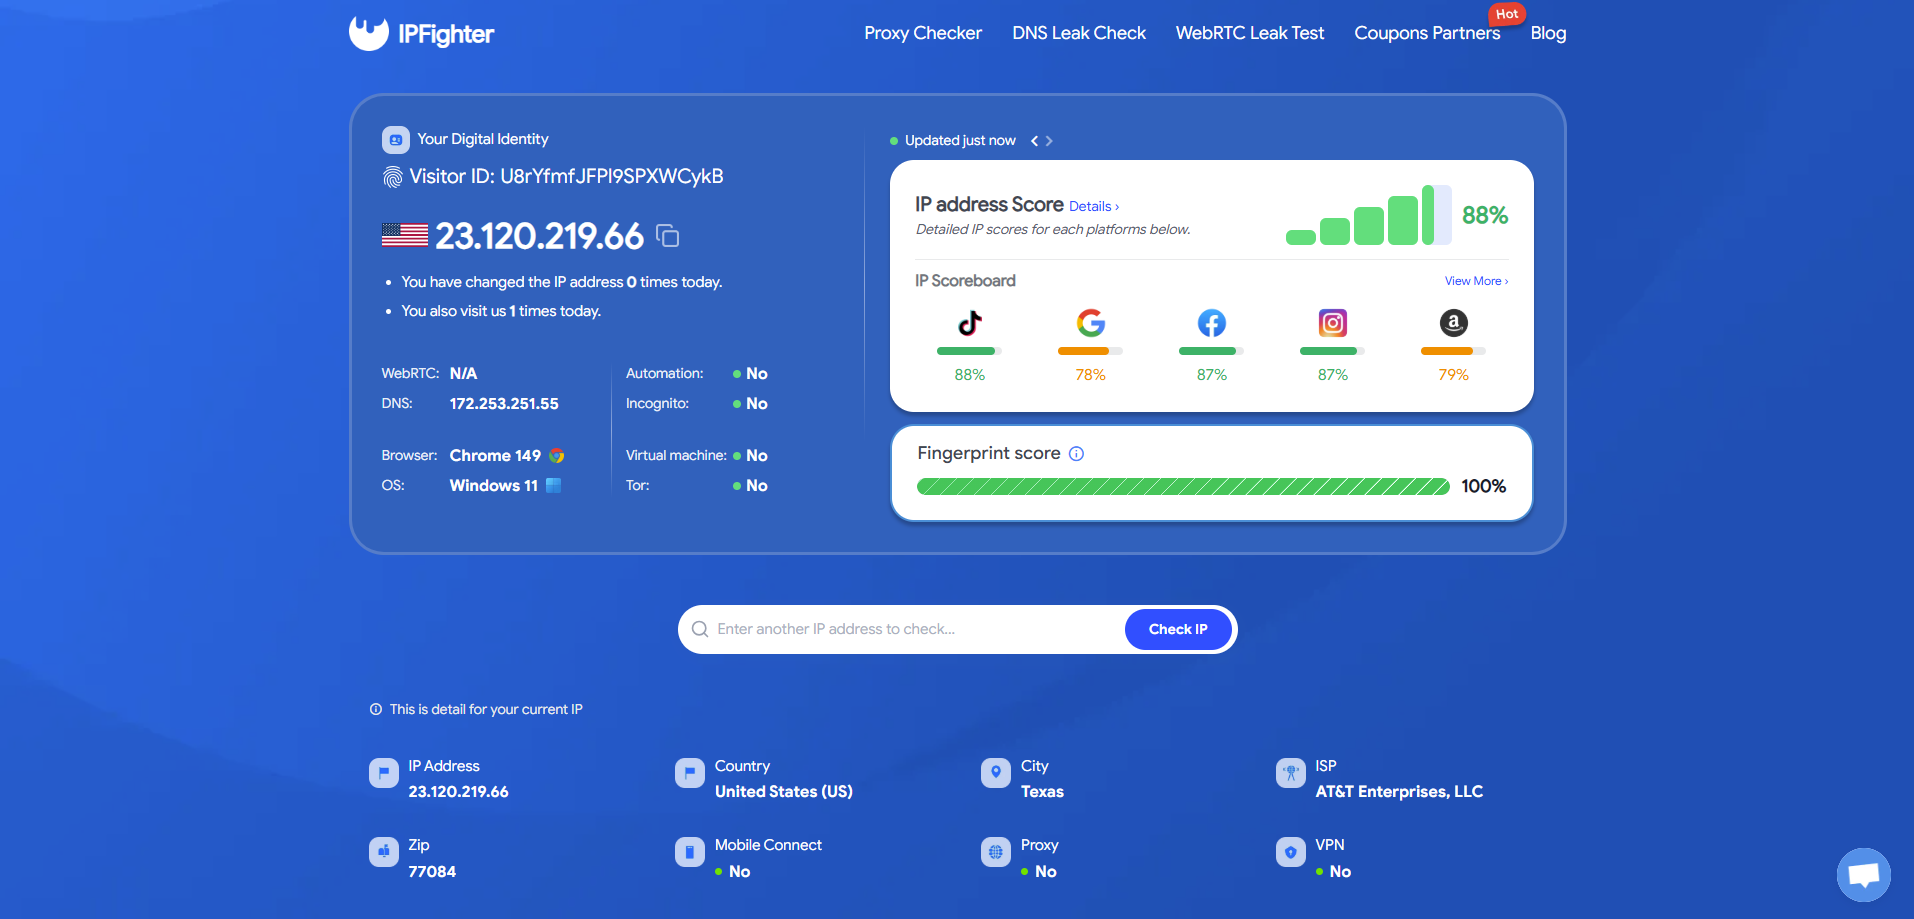Click the City location pin icon

click(x=995, y=773)
